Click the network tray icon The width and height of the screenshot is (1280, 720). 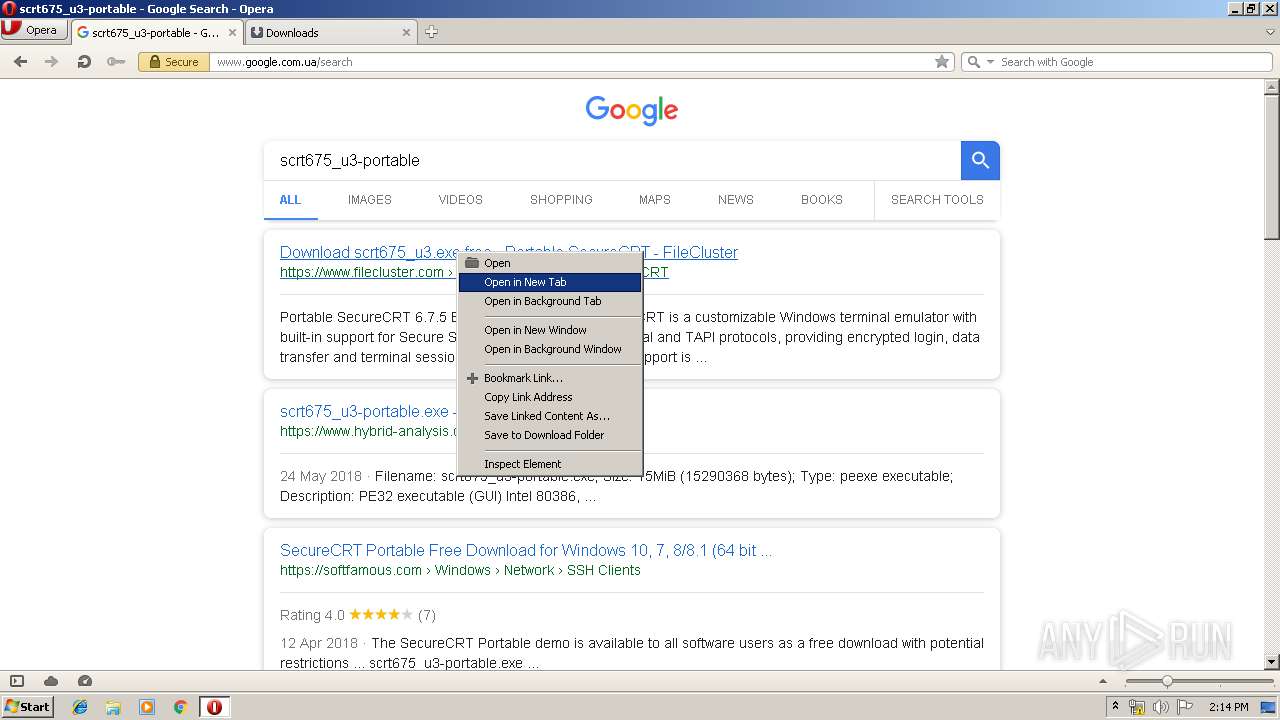(1137, 707)
